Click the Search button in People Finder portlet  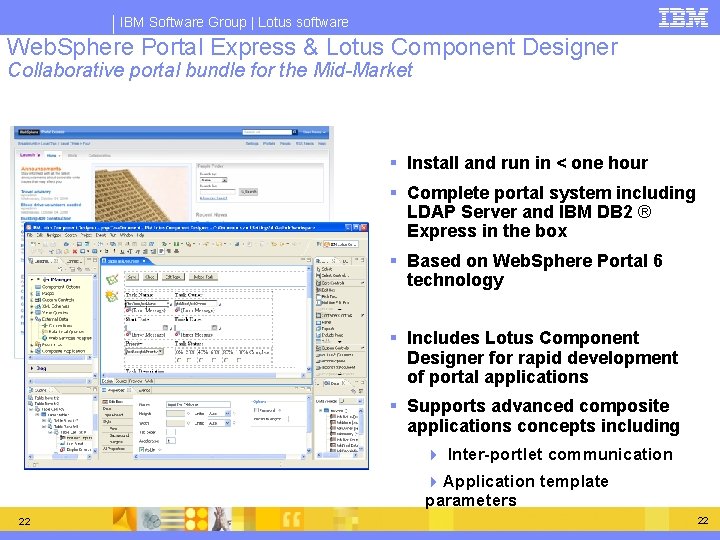248,191
